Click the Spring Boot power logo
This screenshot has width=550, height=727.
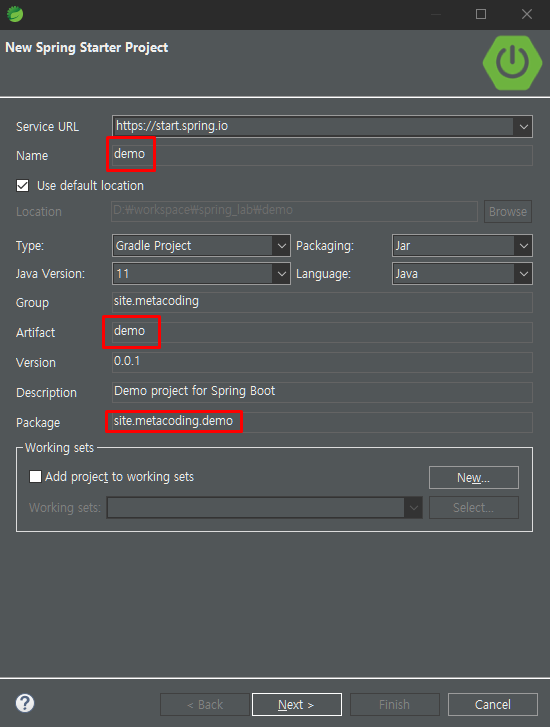512,63
